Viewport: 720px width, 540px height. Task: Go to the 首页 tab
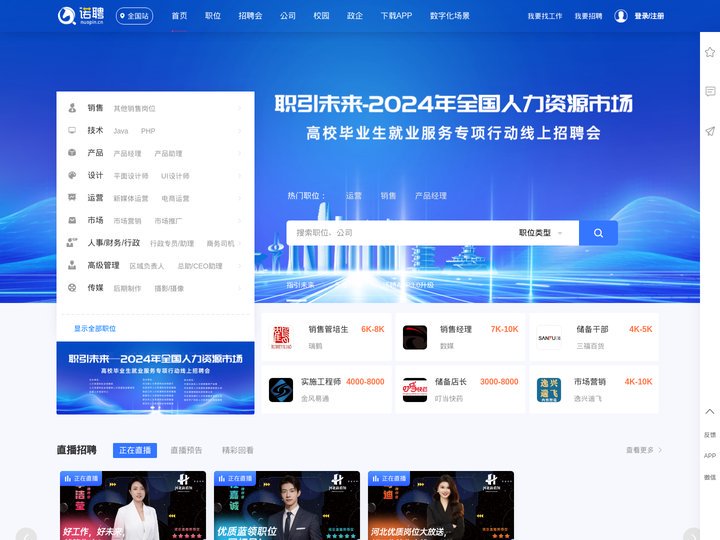[x=179, y=16]
